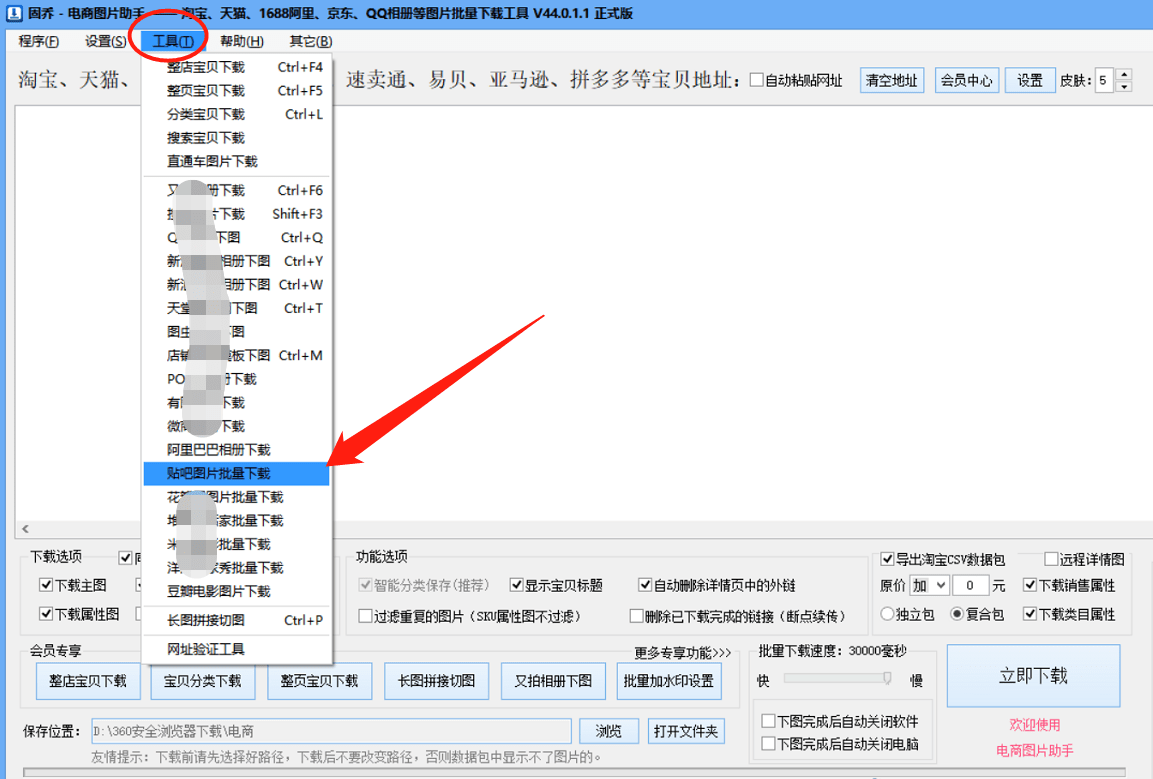Uncheck 导出淘宝CSV数据包
Image resolution: width=1153 pixels, height=779 pixels.
click(x=887, y=559)
